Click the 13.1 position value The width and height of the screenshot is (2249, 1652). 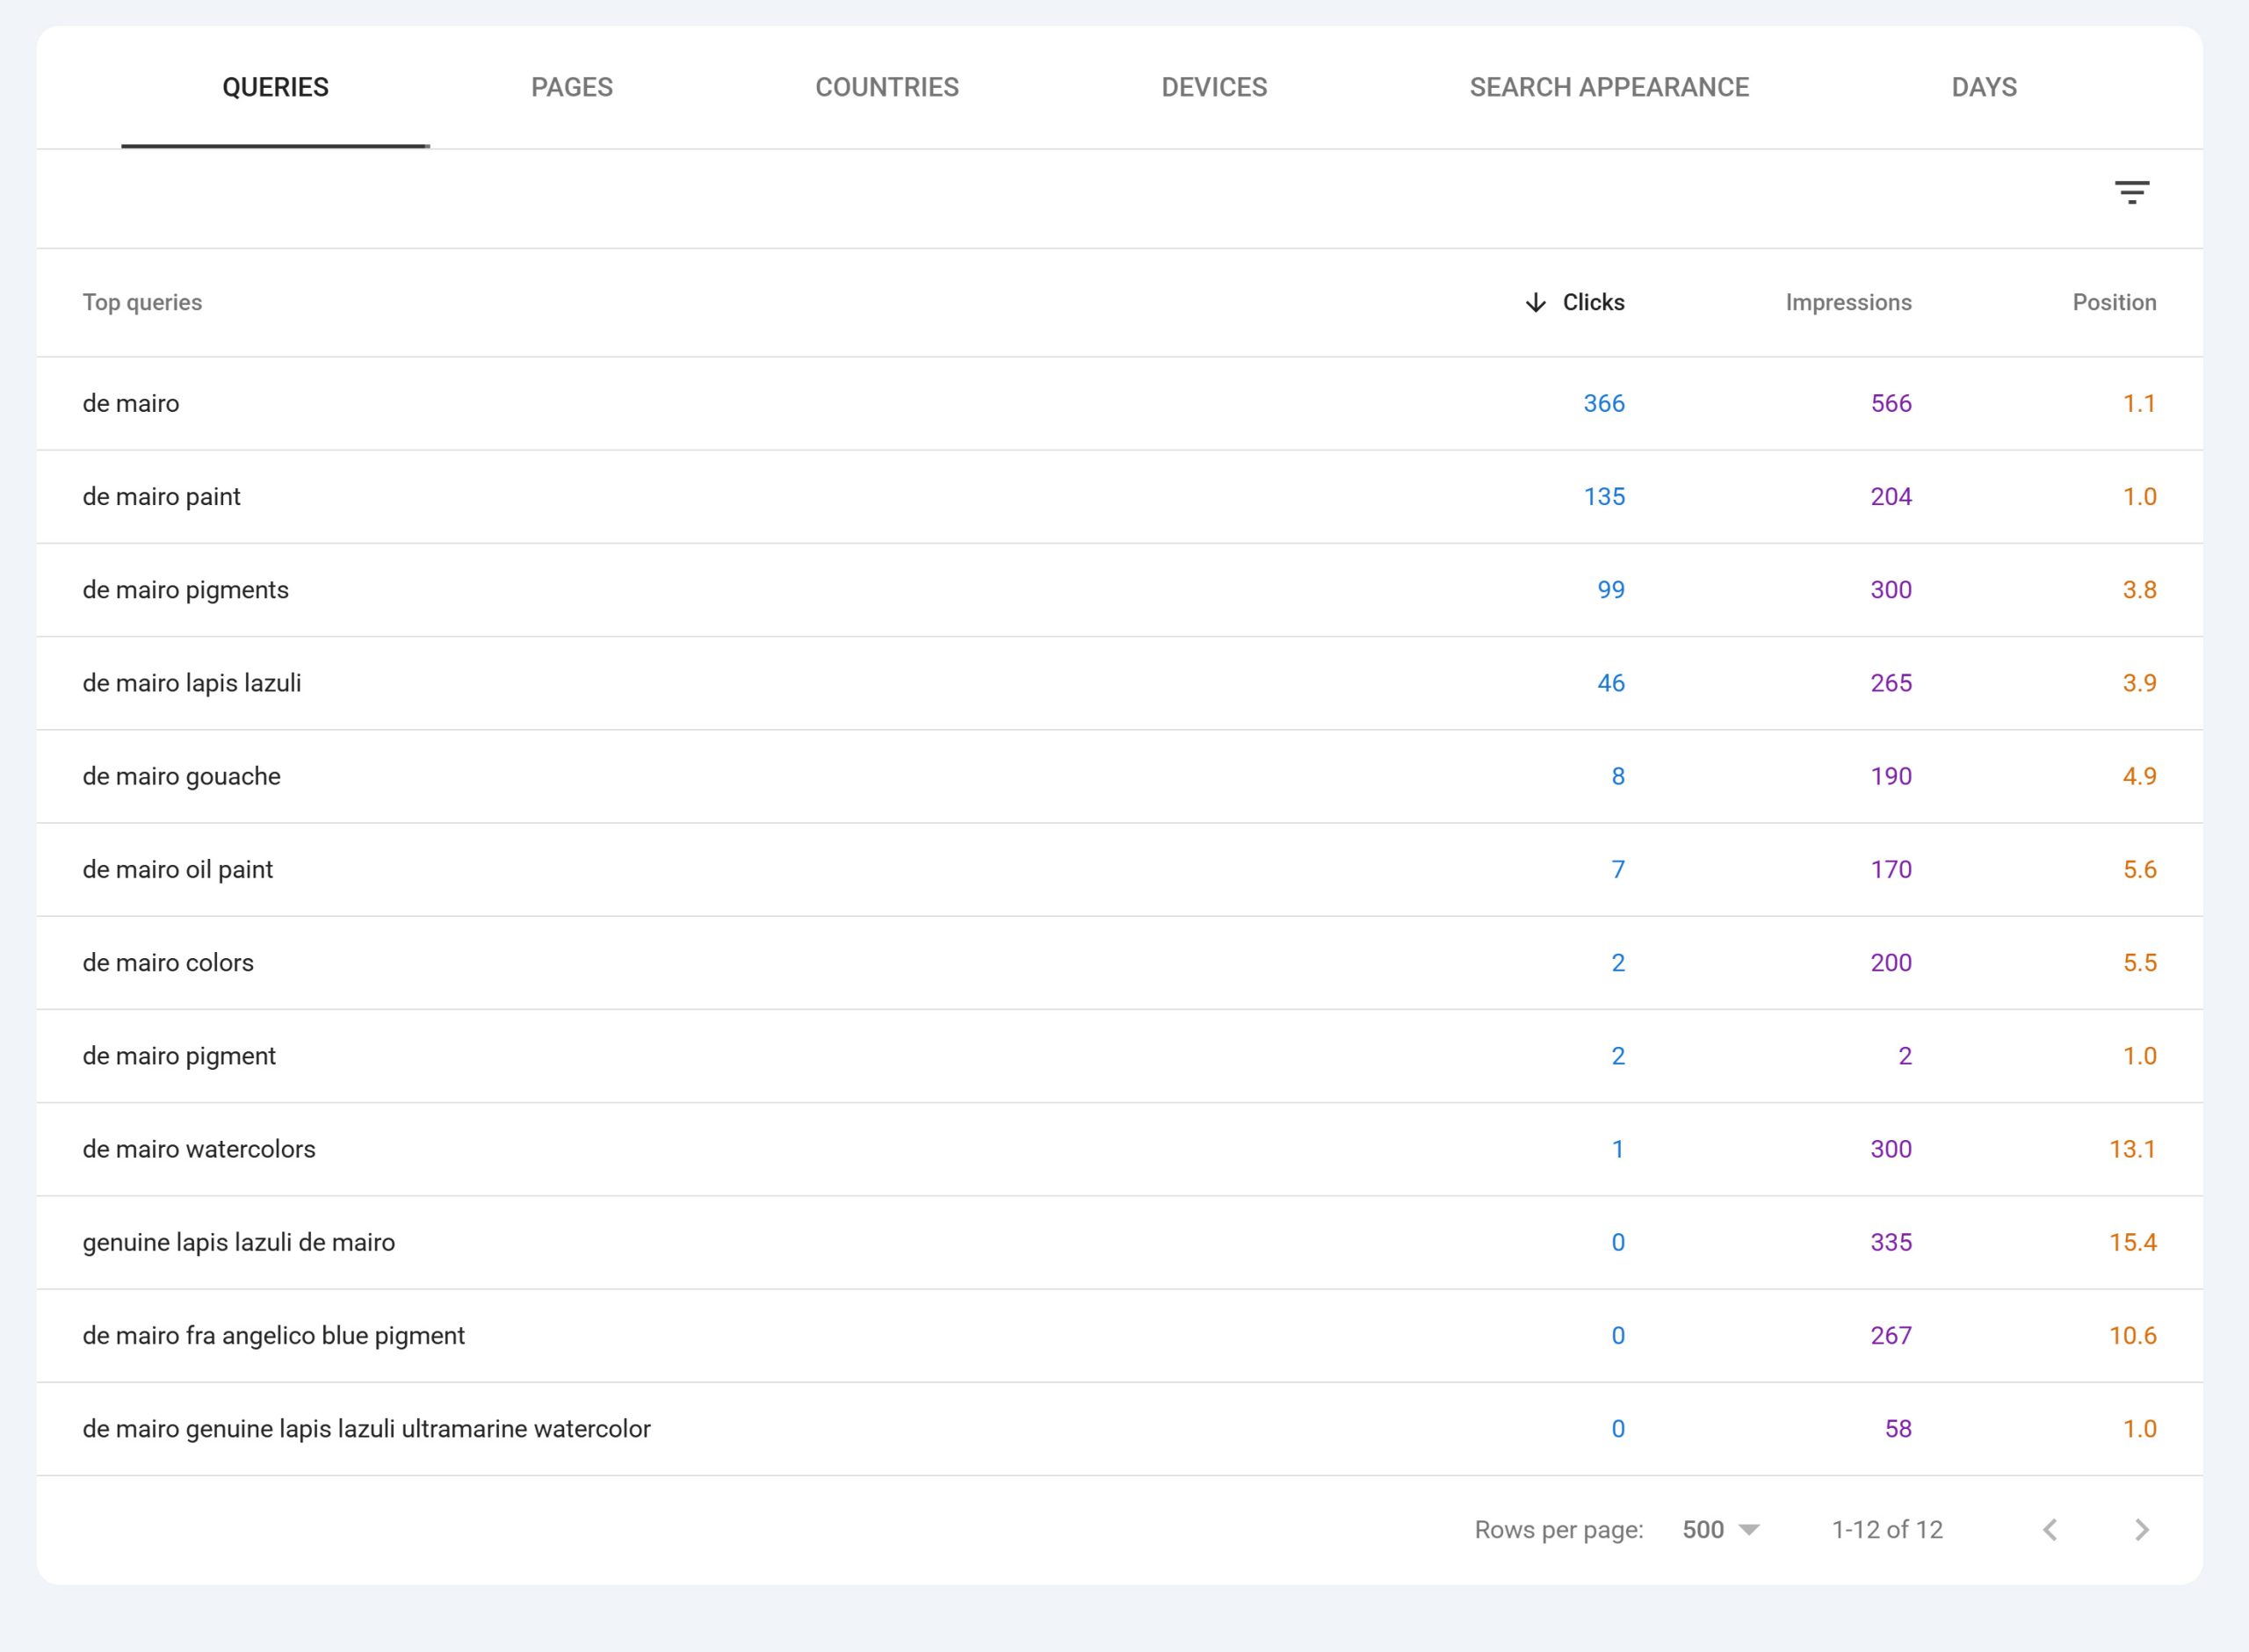point(2132,1149)
